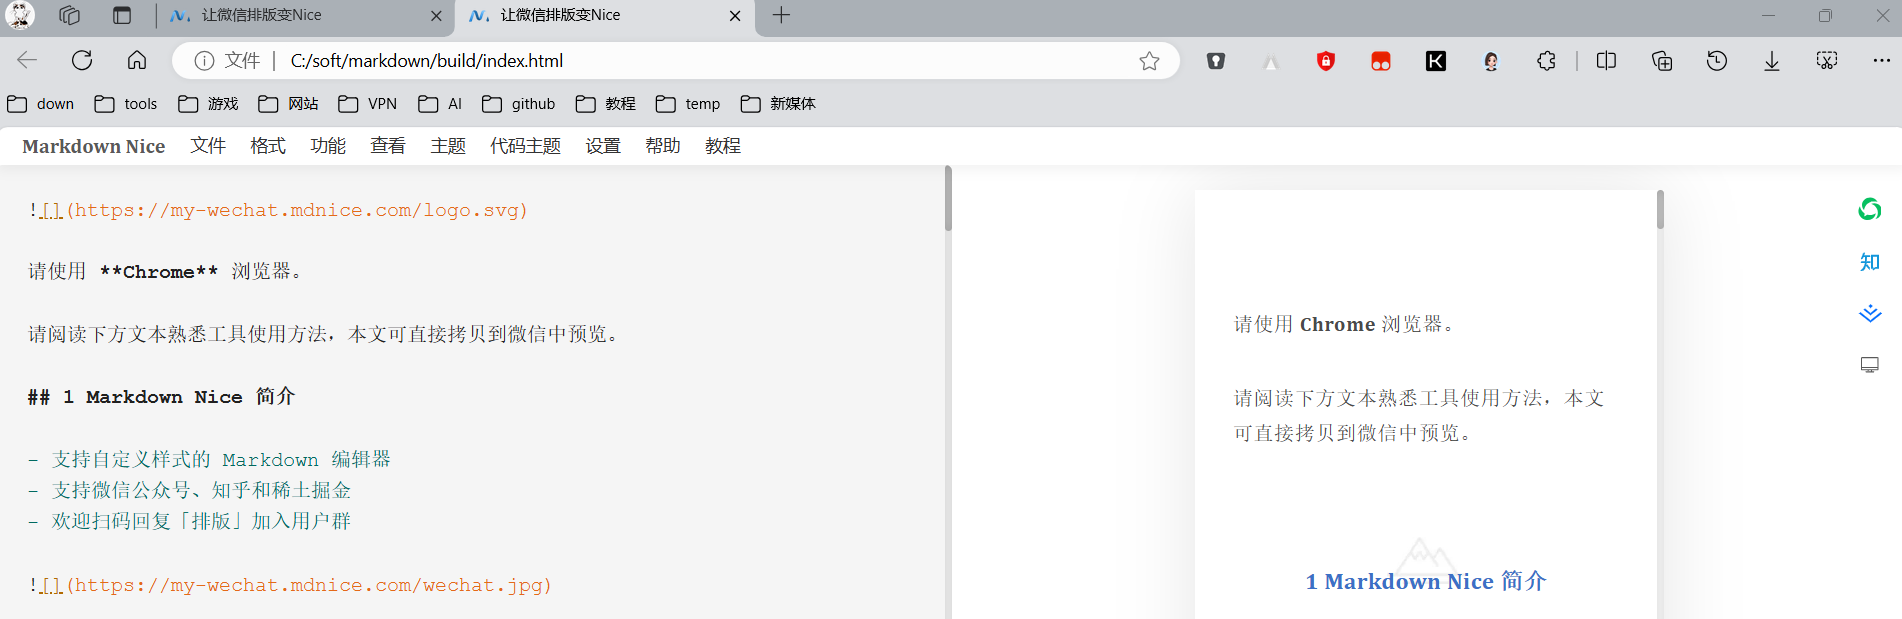The width and height of the screenshot is (1902, 619).
Task: View site information icon in address bar
Action: [x=204, y=61]
